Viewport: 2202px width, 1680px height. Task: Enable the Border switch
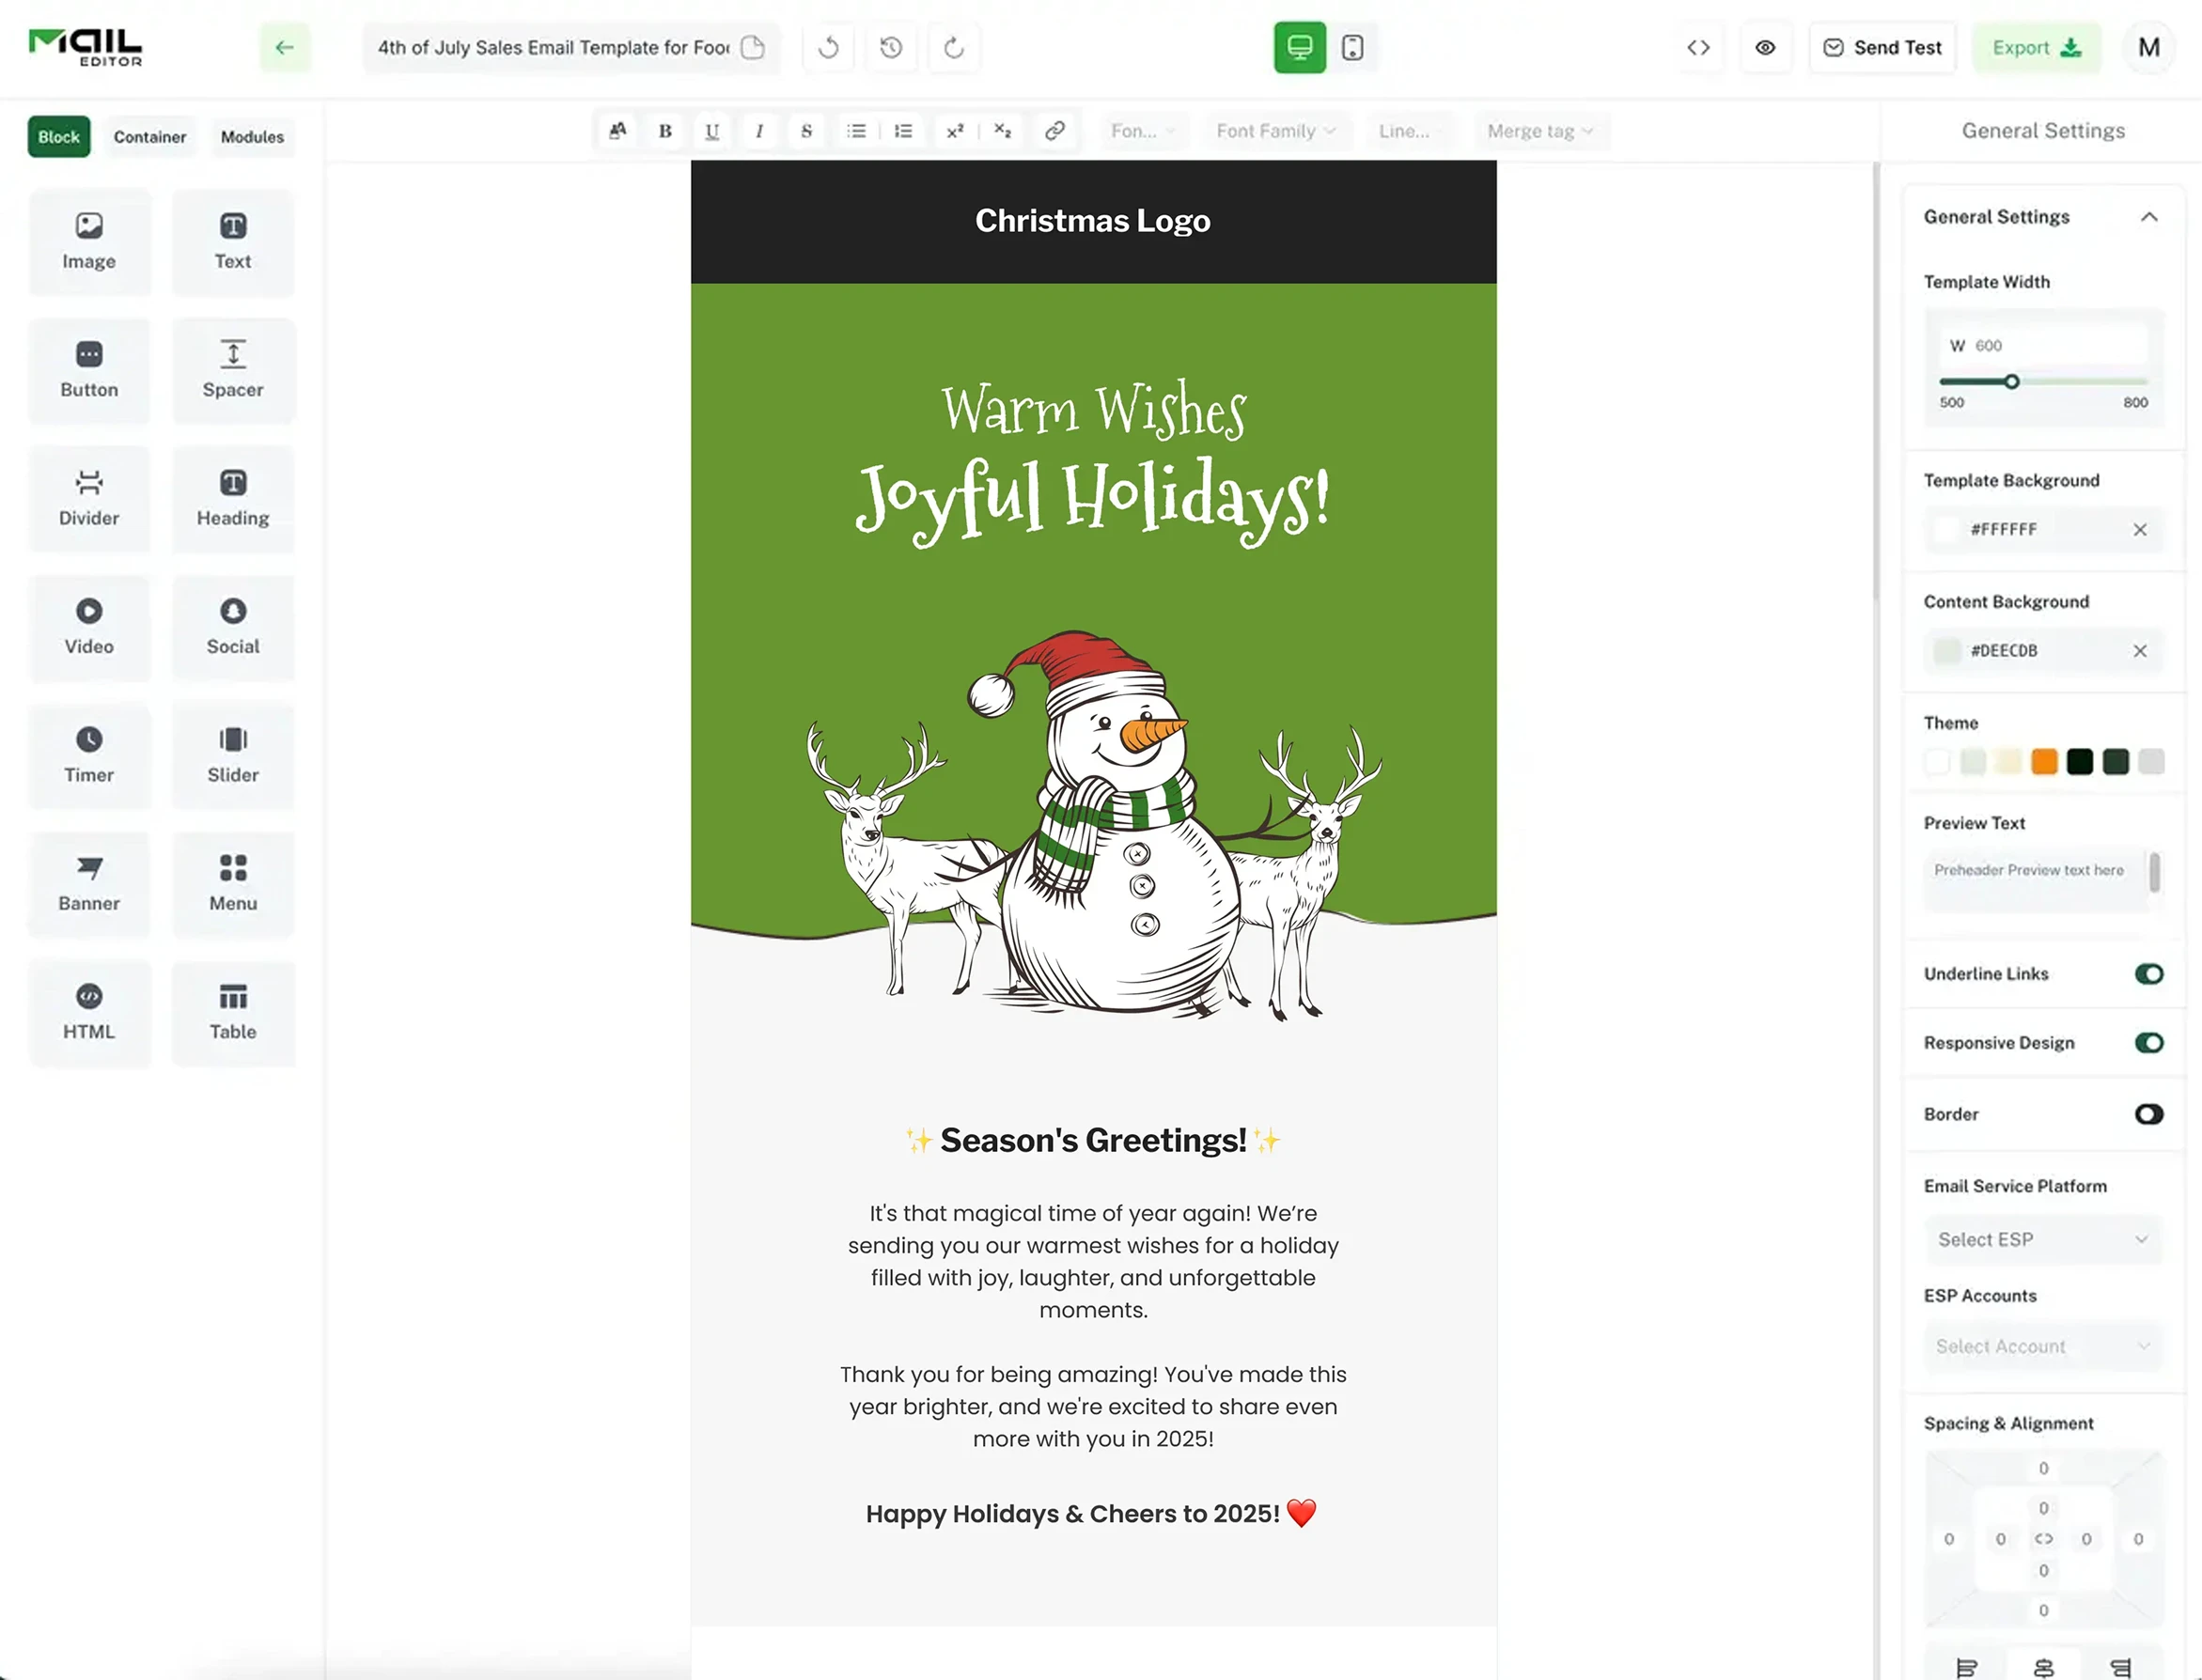pyautogui.click(x=2148, y=1114)
